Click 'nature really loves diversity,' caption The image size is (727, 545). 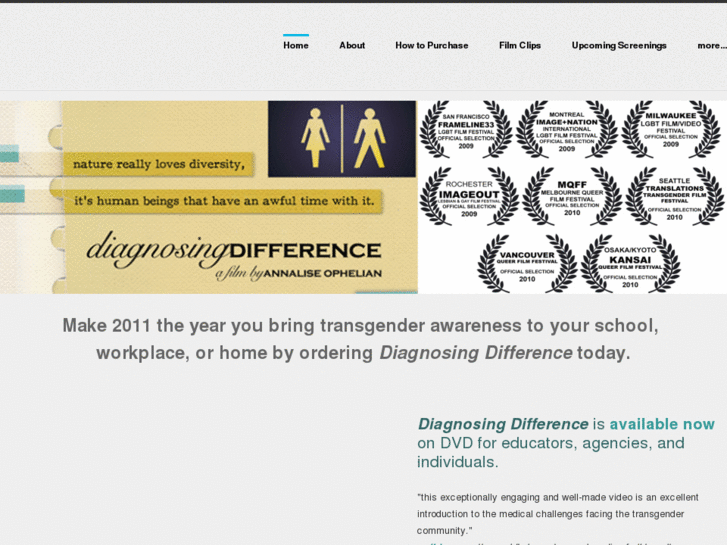click(159, 164)
